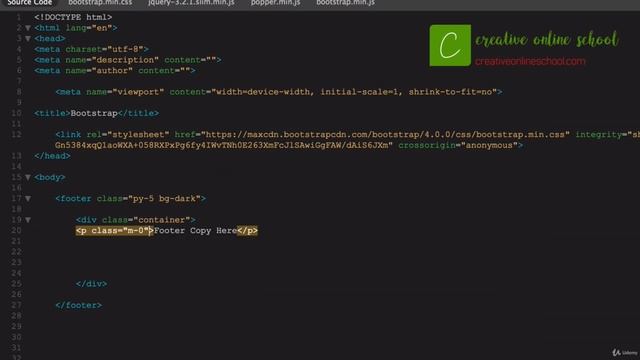Collapse the html tag fold arrow

(x=28, y=28)
